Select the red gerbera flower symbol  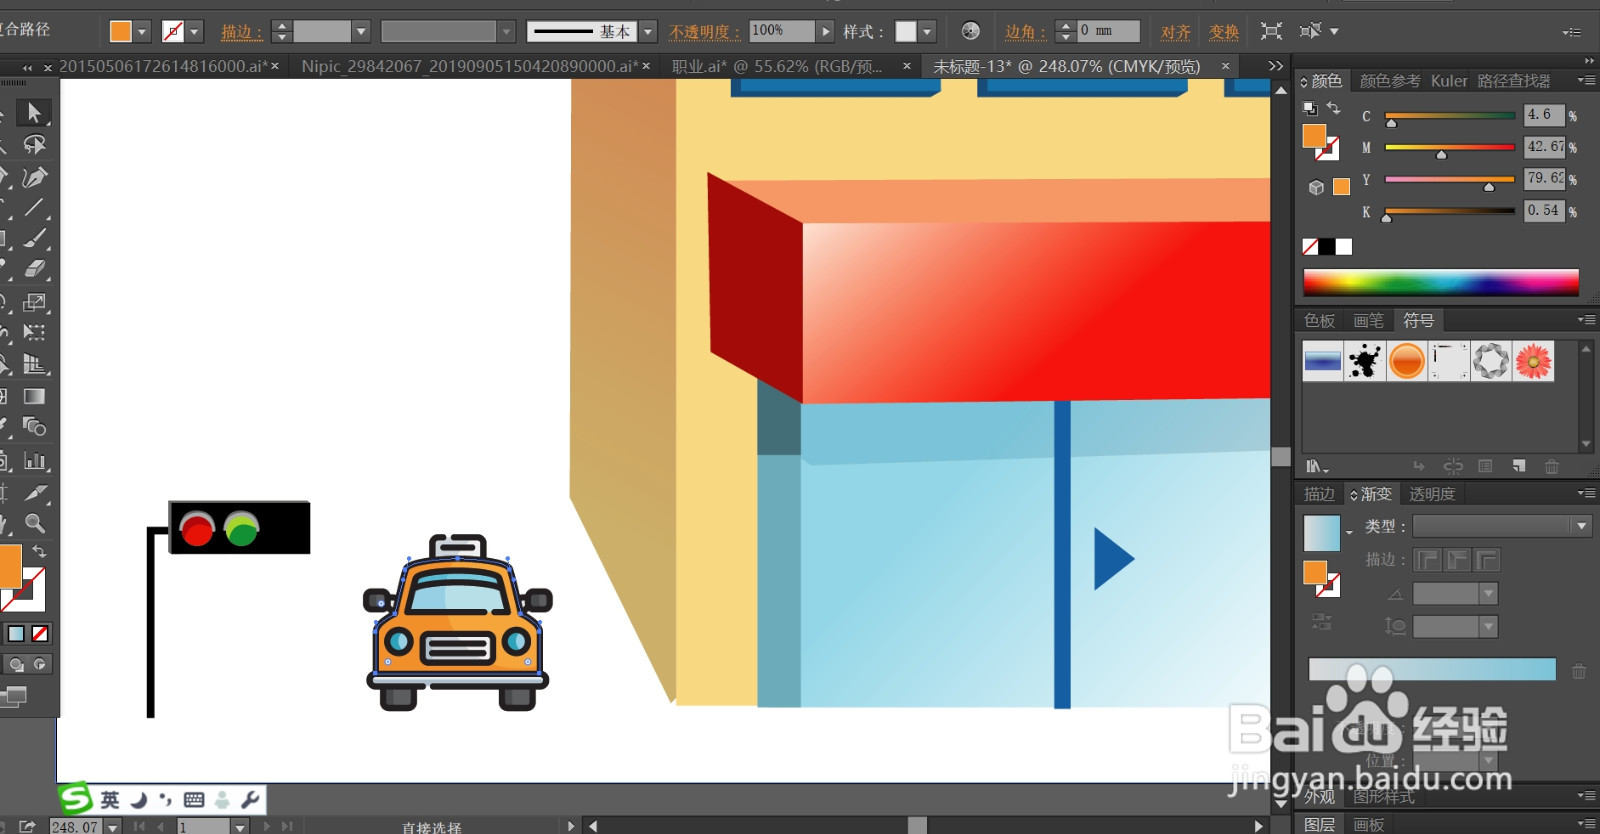coord(1533,361)
